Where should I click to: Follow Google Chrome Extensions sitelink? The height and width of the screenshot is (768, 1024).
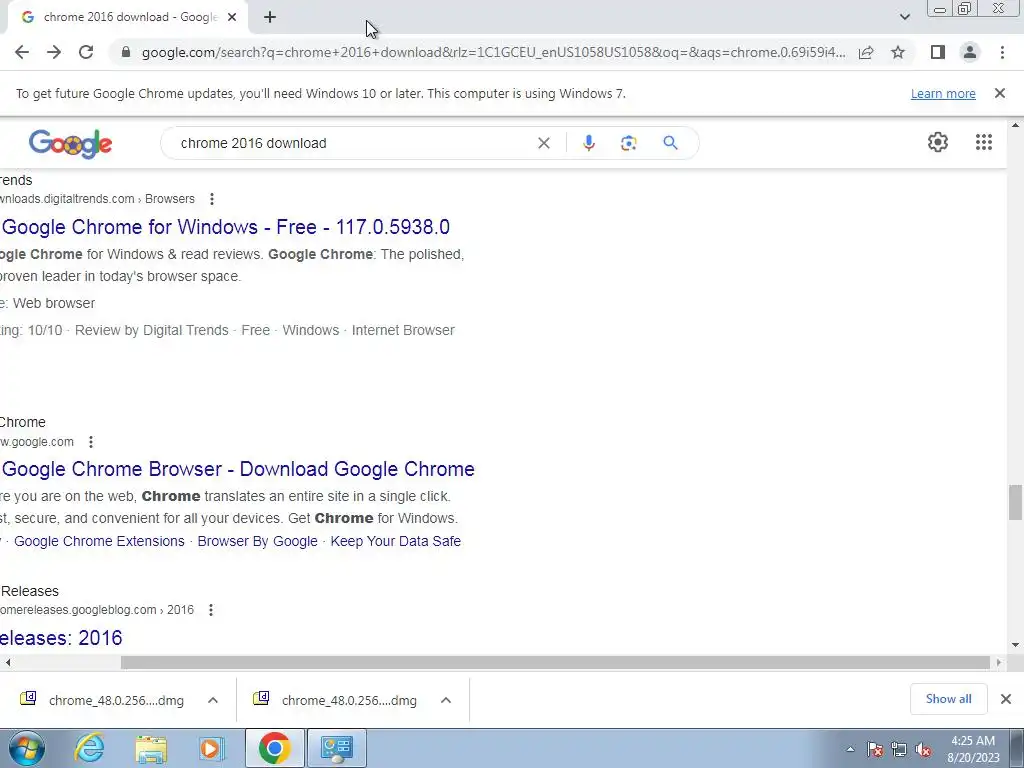click(99, 541)
